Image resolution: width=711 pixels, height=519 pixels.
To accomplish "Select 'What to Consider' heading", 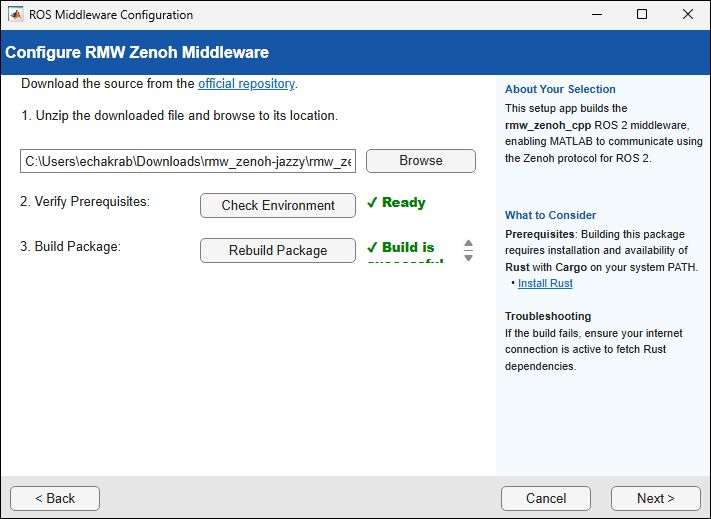I will pyautogui.click(x=550, y=215).
